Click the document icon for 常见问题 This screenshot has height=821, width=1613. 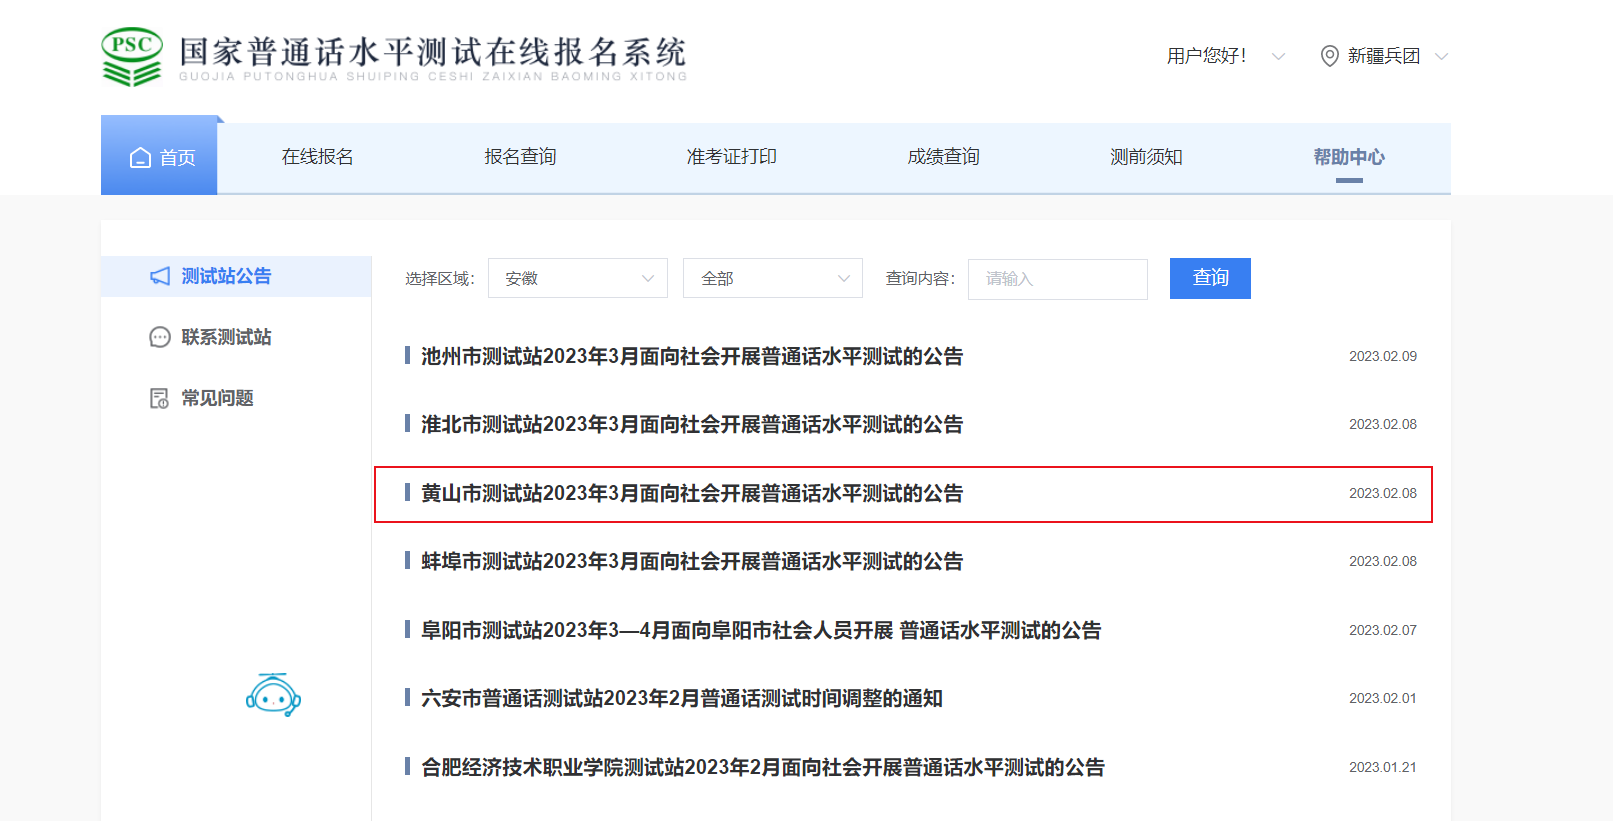160,398
